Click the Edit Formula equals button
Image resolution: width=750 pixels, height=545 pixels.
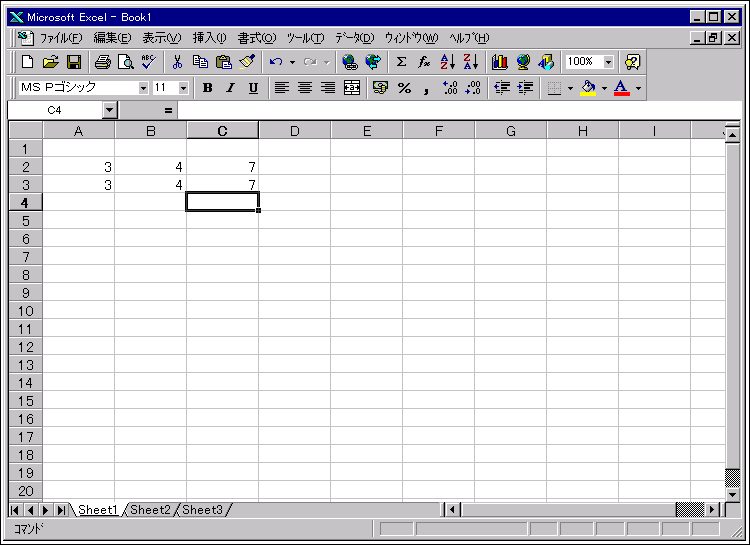coord(168,111)
